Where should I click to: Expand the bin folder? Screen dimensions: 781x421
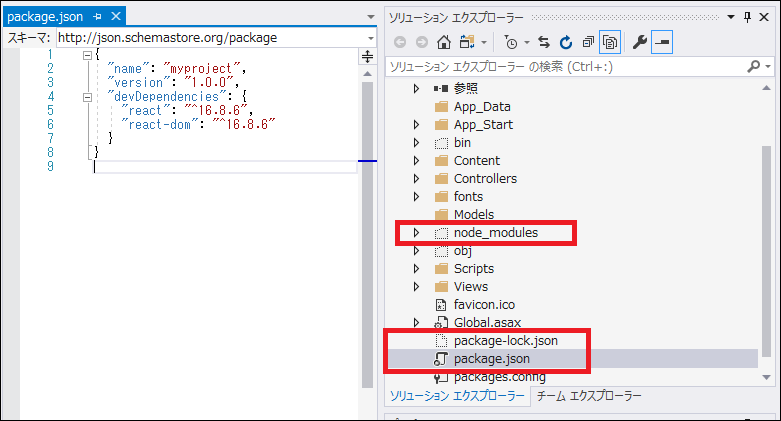click(416, 142)
